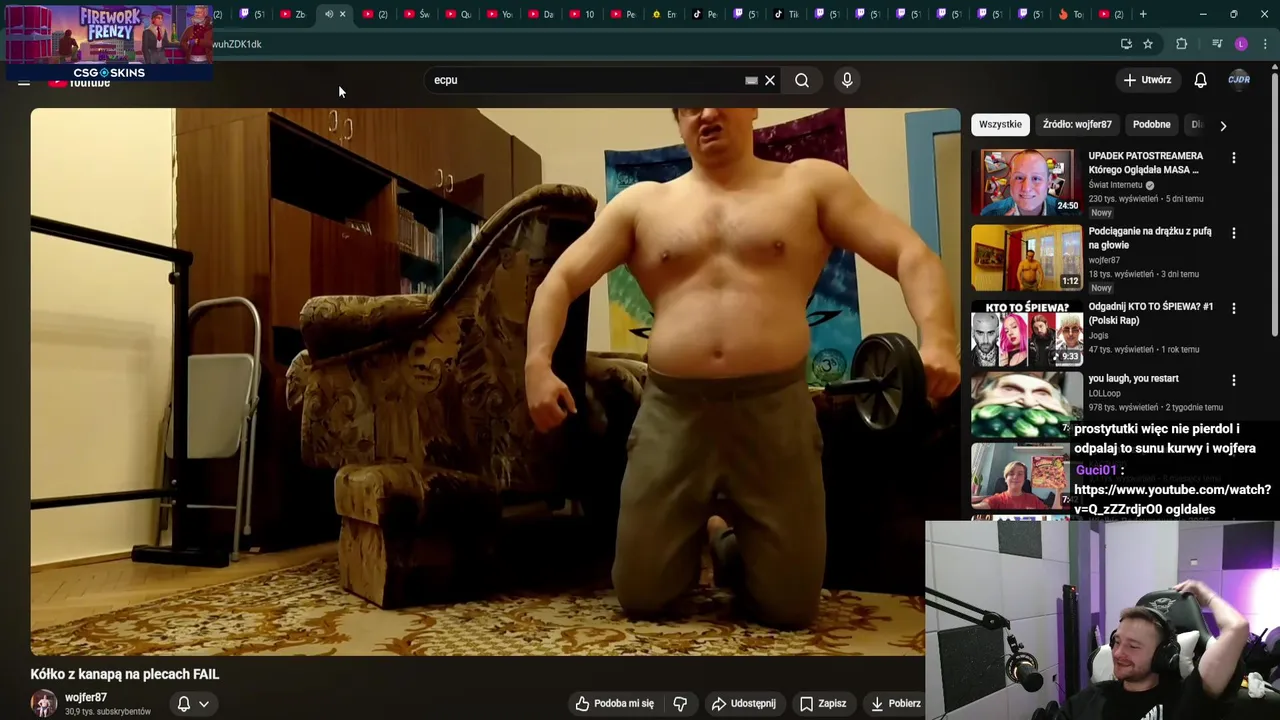This screenshot has height=720, width=1280.
Task: Switch to the Zb YouTube tab
Action: click(x=292, y=14)
